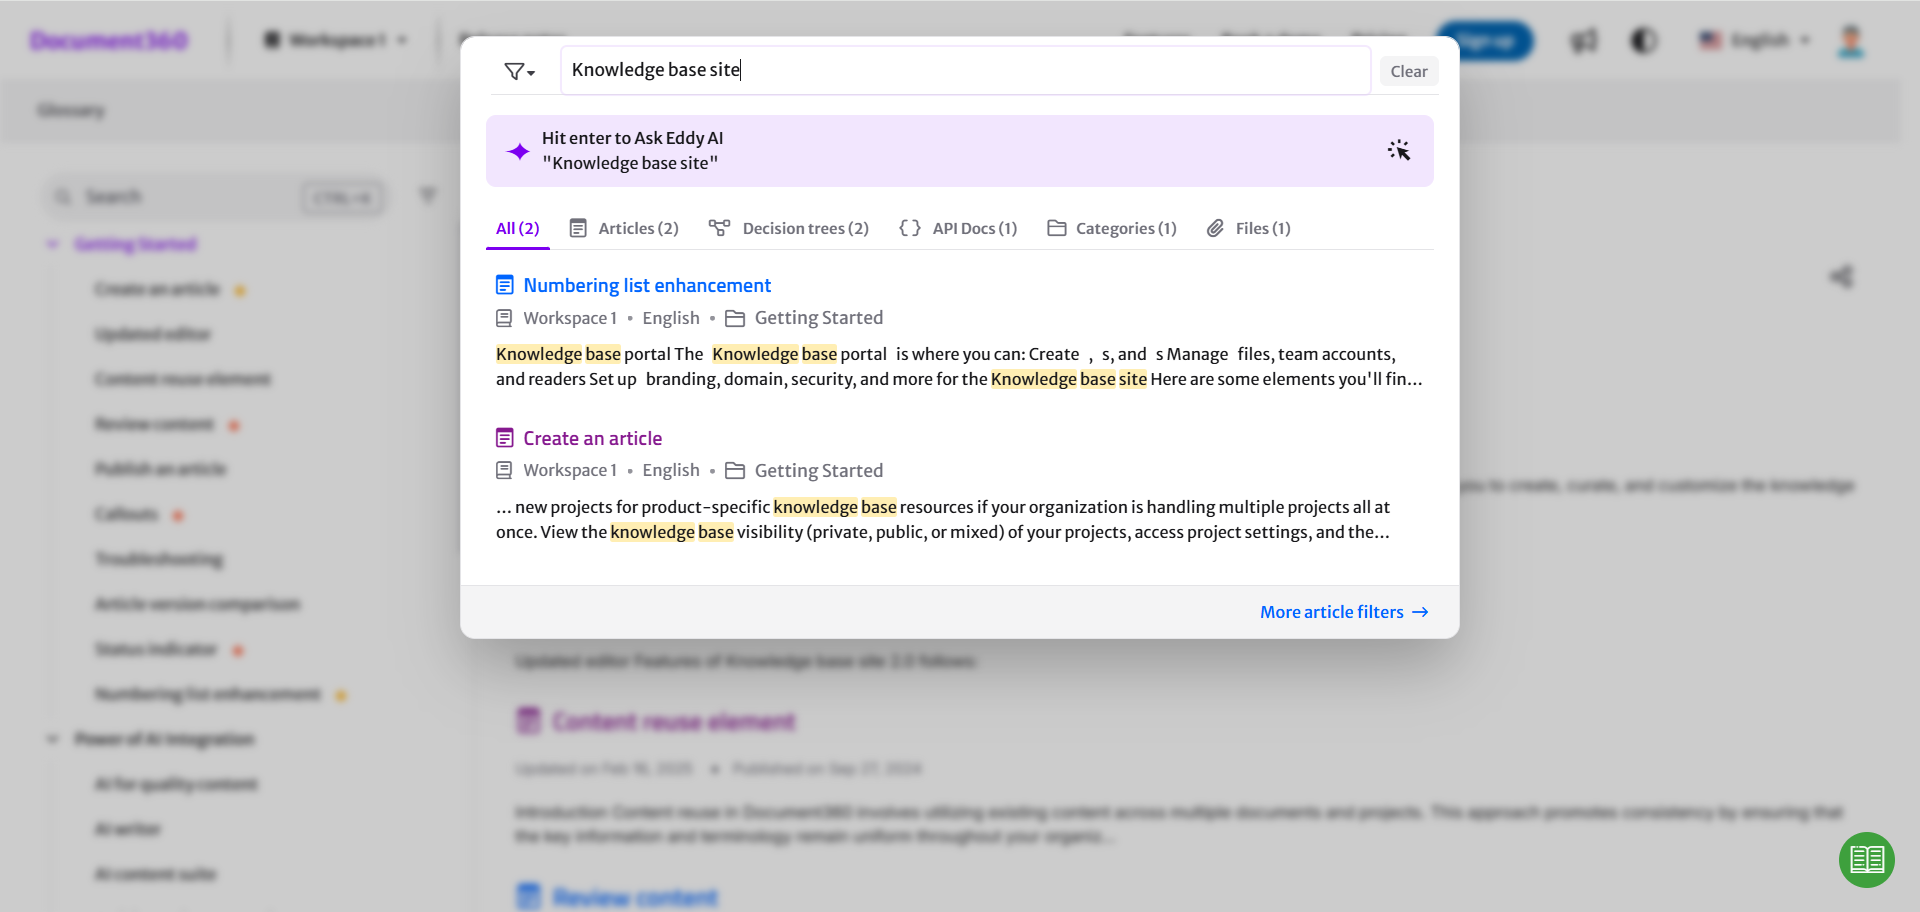The width and height of the screenshot is (1920, 912).
Task: Click the Articles tab document icon
Action: [x=578, y=228]
